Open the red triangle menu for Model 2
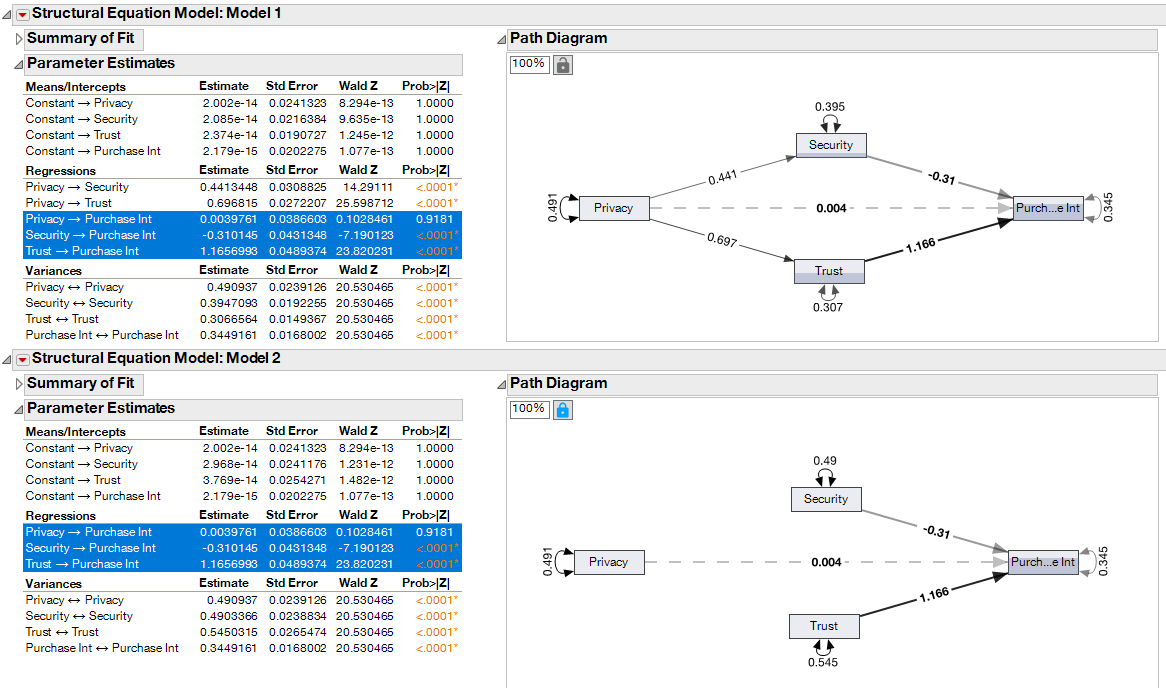1166x688 pixels. [21, 359]
